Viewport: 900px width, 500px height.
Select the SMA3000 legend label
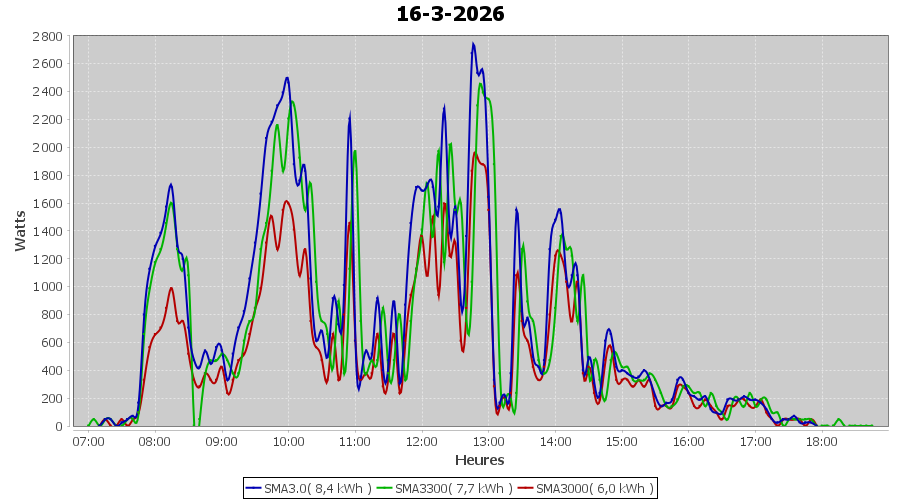(x=595, y=489)
